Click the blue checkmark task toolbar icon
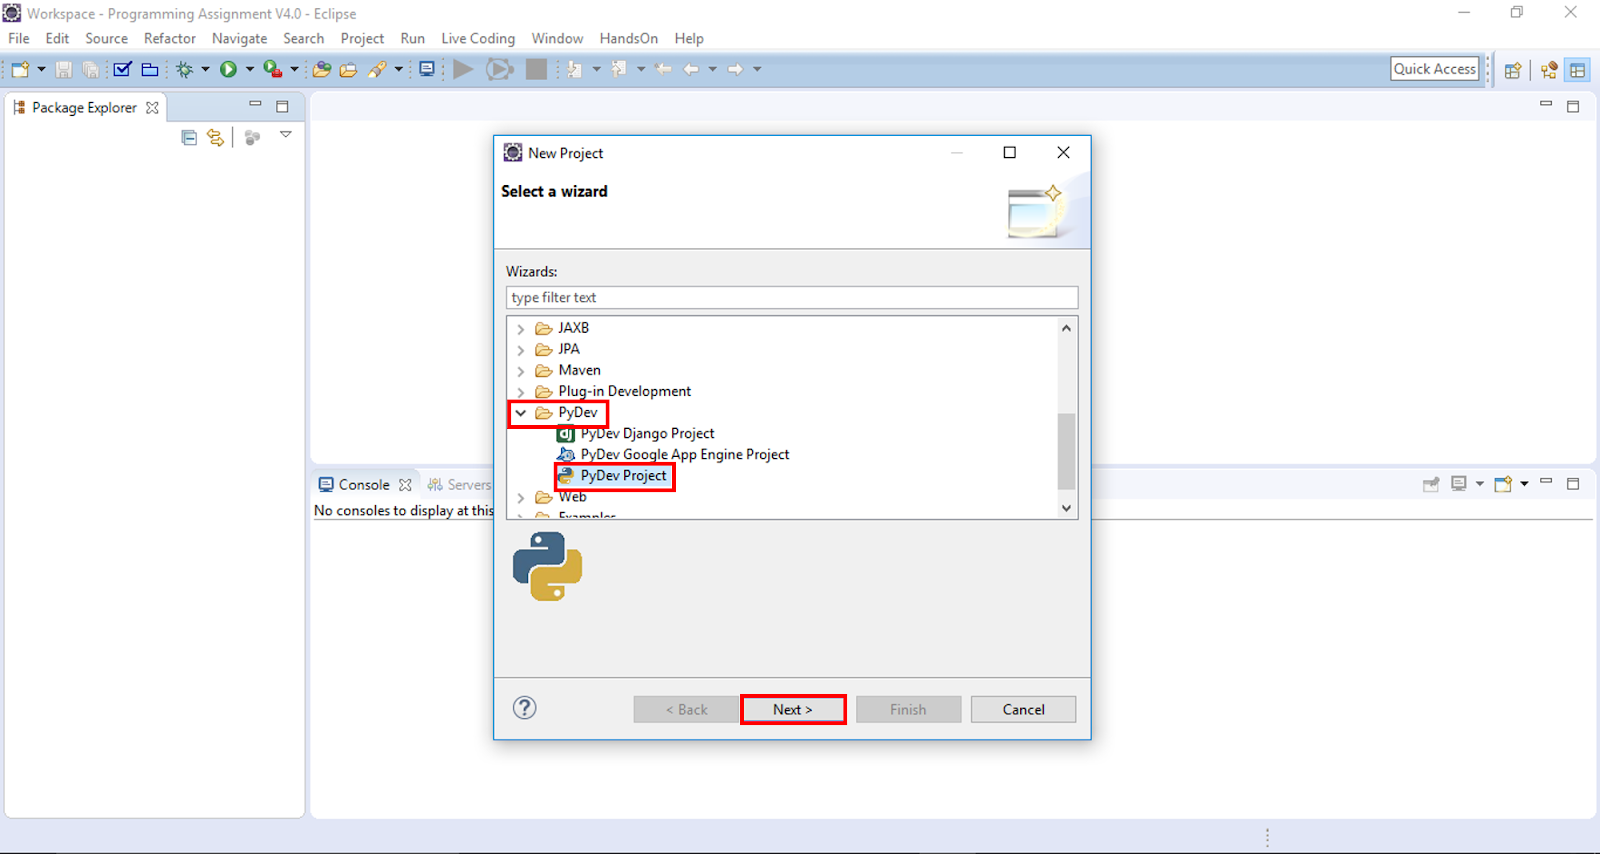 tap(122, 69)
